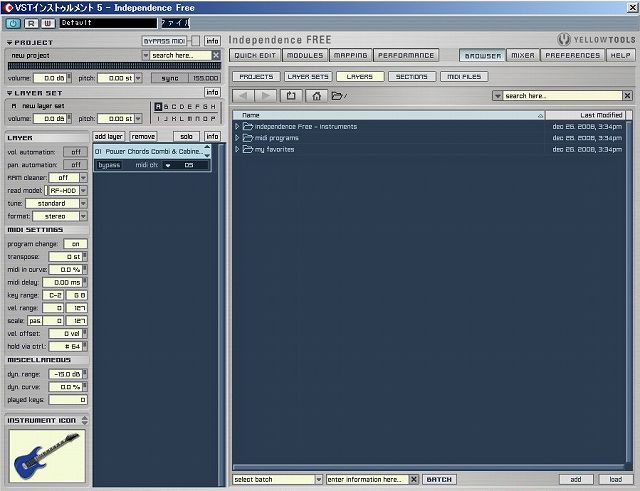Image resolution: width=640 pixels, height=491 pixels.
Task: Open the midi ch dropdown arrow
Action: [x=168, y=165]
